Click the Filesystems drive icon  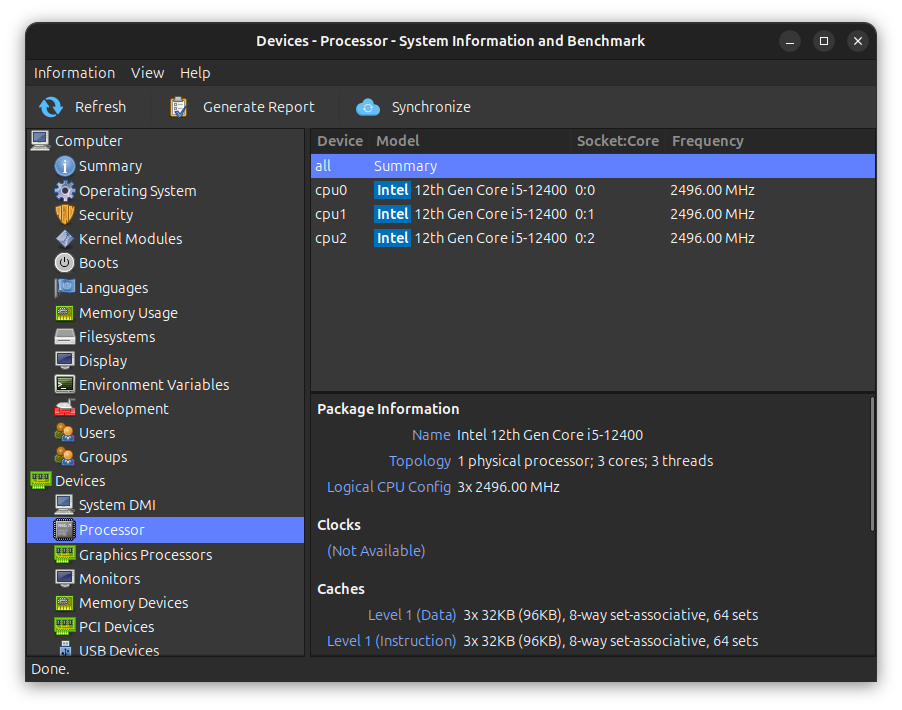(64, 336)
